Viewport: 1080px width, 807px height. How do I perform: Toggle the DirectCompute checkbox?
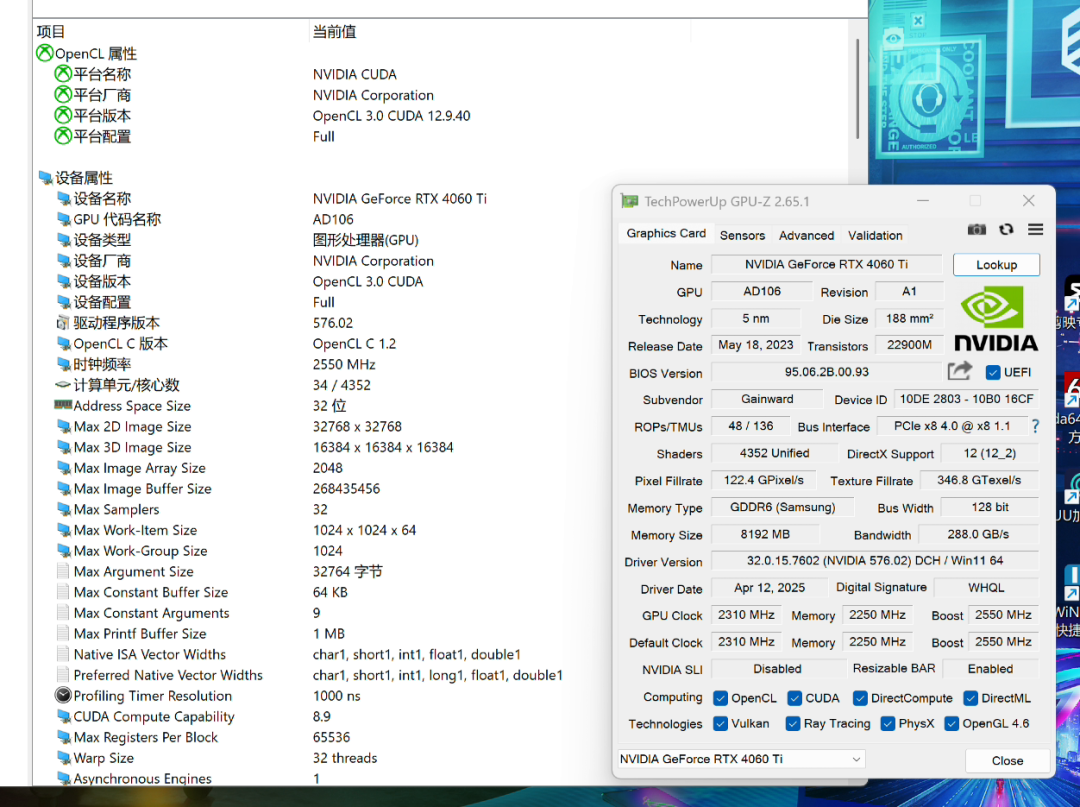tap(860, 698)
